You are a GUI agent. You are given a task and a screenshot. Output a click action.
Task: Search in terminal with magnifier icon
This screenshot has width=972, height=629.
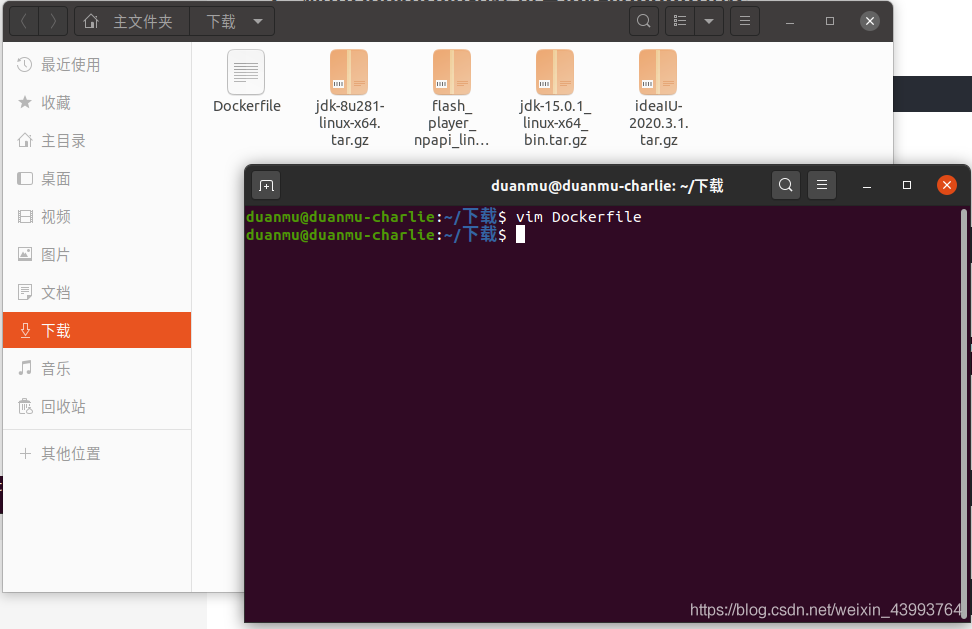(x=785, y=185)
